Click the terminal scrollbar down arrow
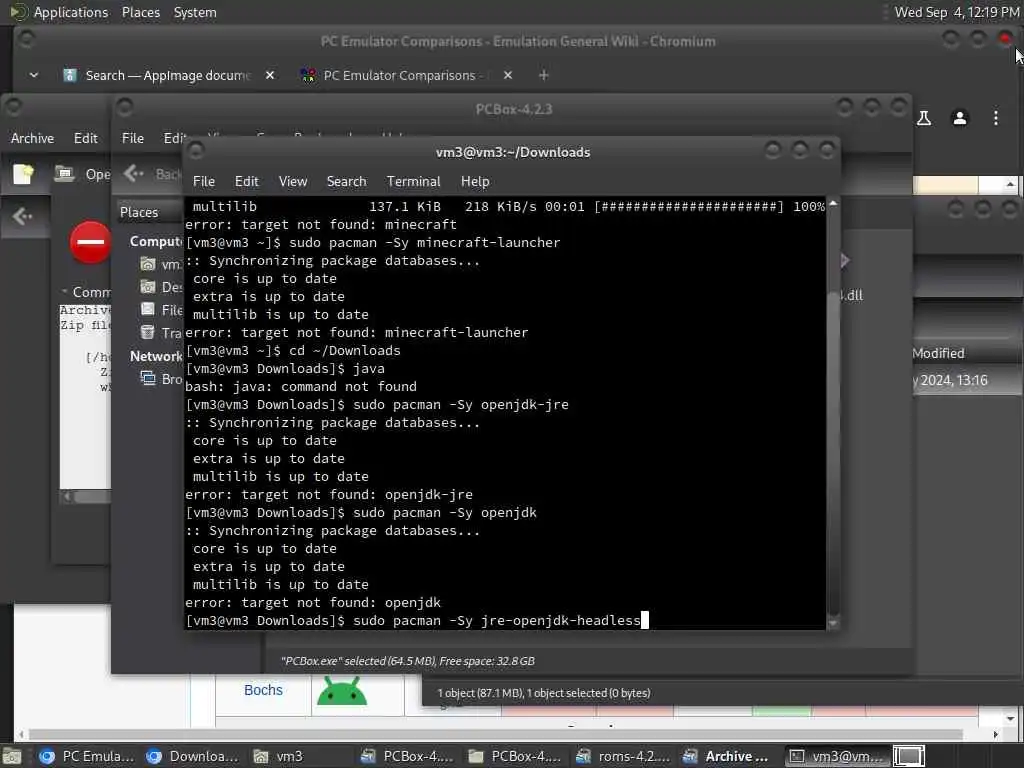1024x768 pixels. click(833, 624)
